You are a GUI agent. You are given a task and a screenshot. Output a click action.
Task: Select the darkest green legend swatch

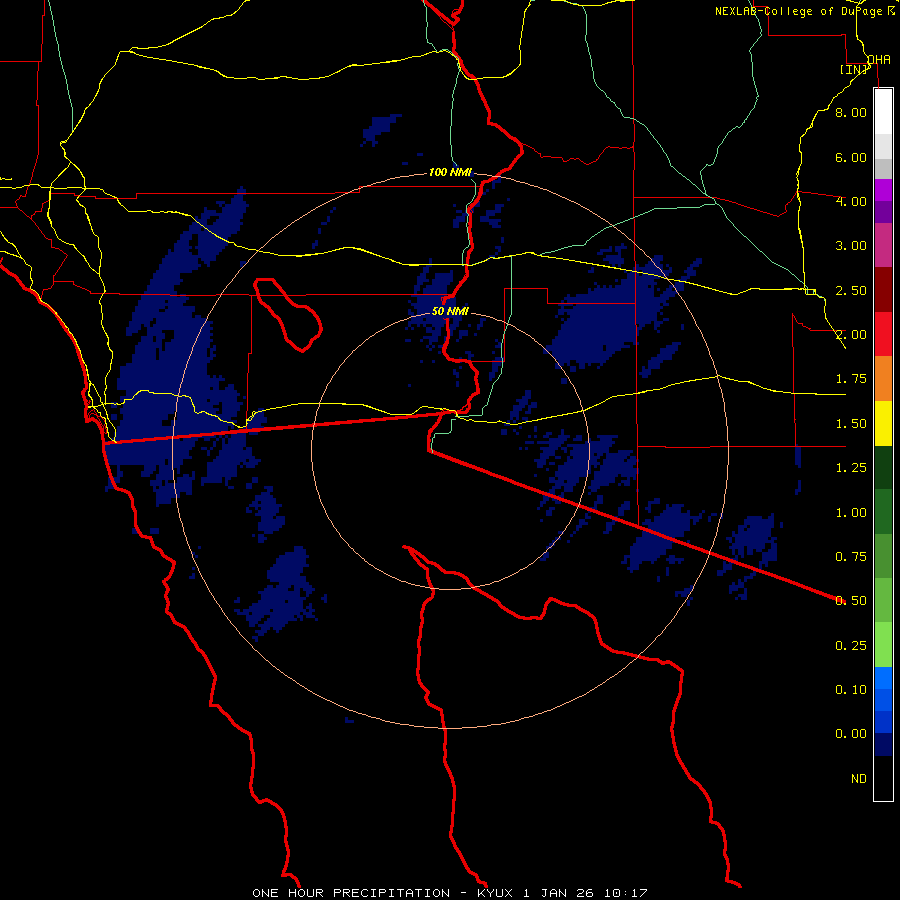point(883,468)
